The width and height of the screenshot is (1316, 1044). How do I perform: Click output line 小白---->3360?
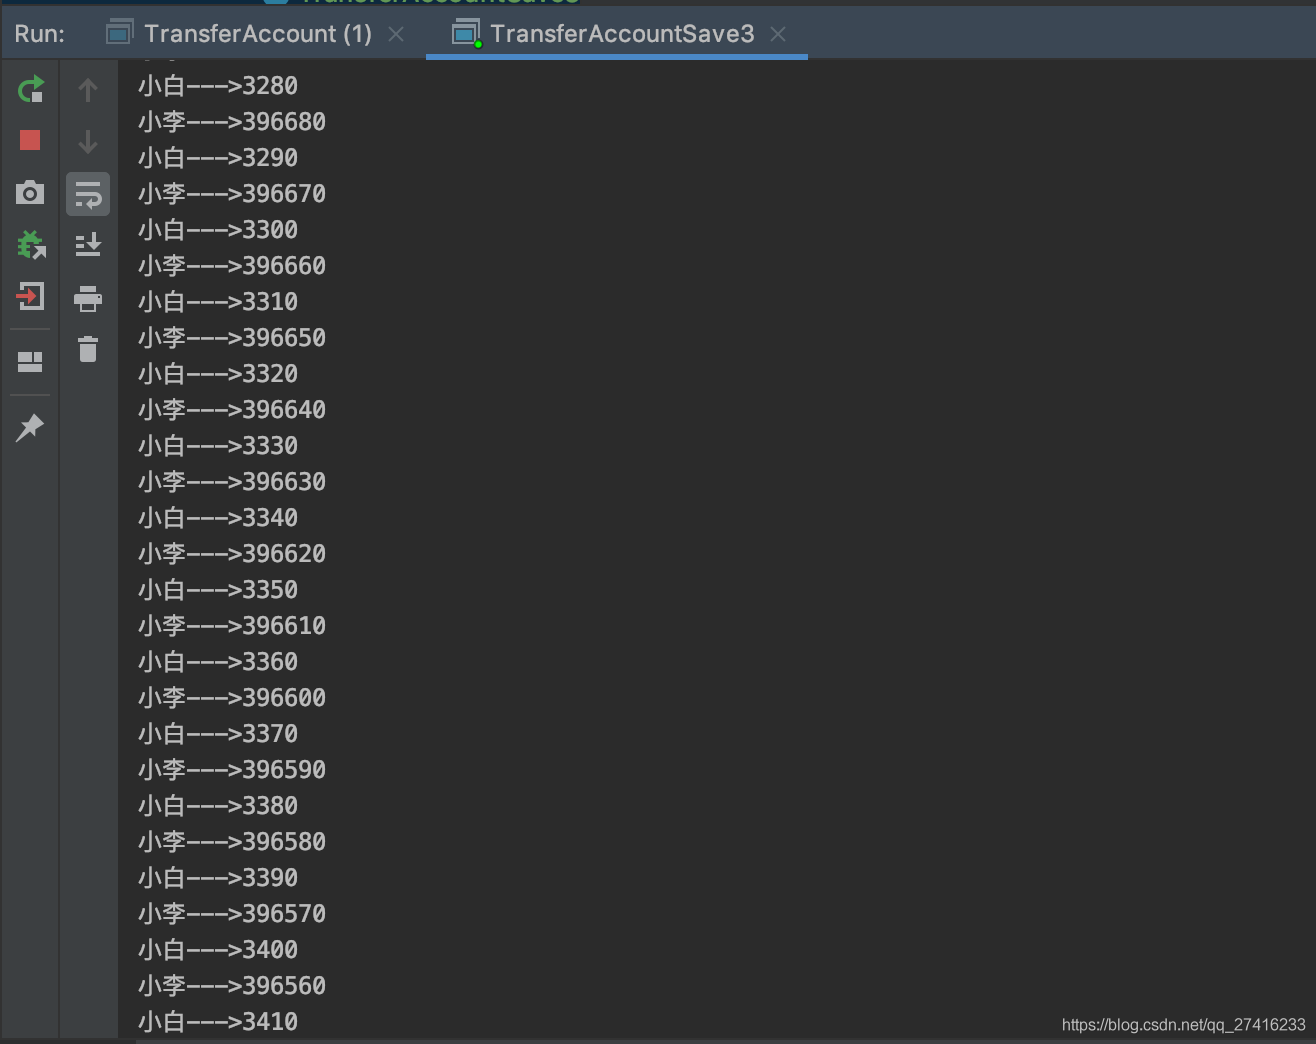pos(218,662)
